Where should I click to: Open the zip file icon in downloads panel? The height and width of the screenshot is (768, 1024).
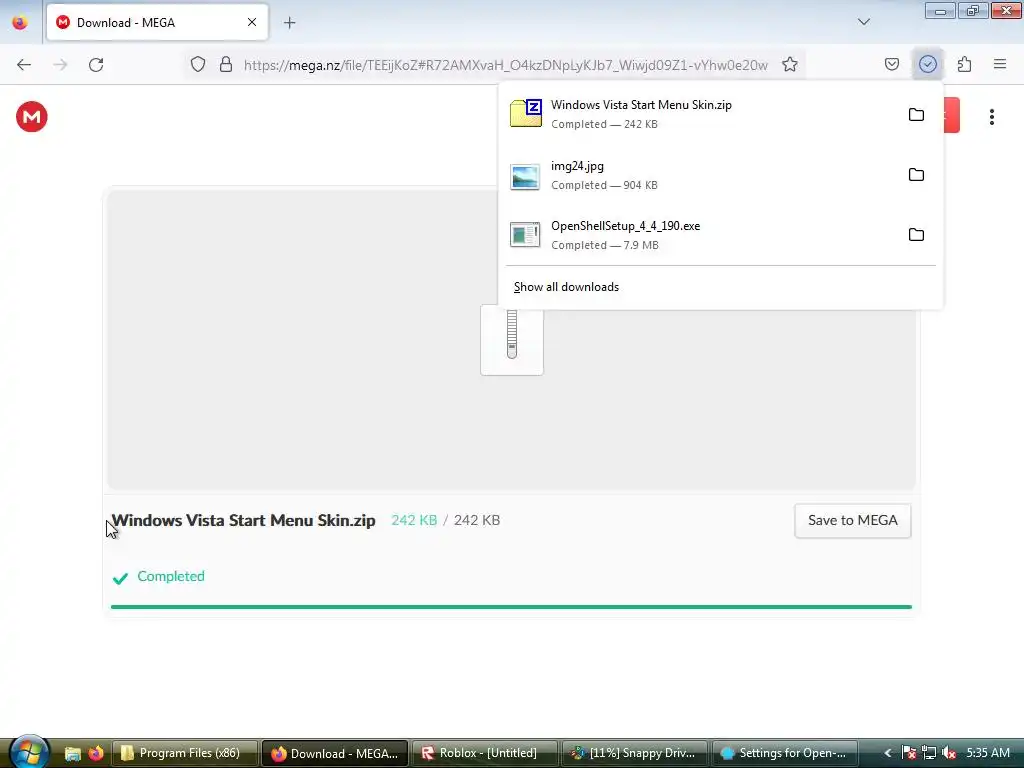526,113
